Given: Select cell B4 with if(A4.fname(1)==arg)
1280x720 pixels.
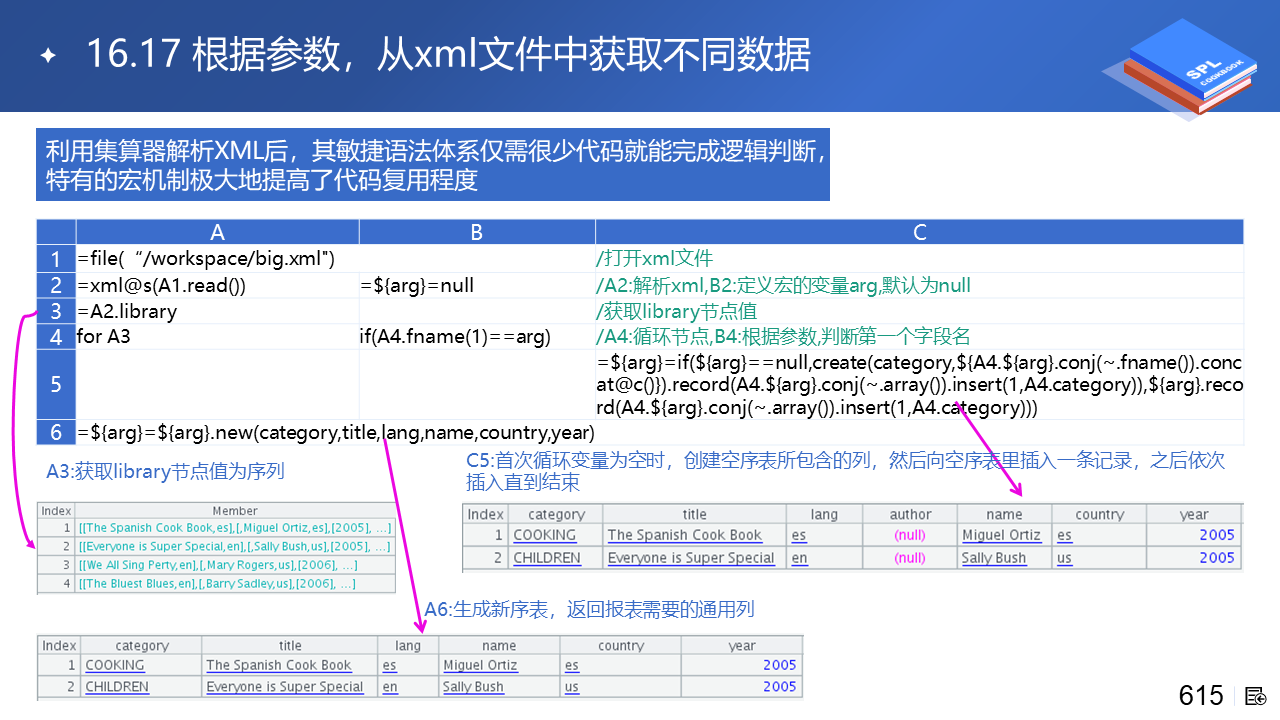Looking at the screenshot, I should click(x=455, y=337).
